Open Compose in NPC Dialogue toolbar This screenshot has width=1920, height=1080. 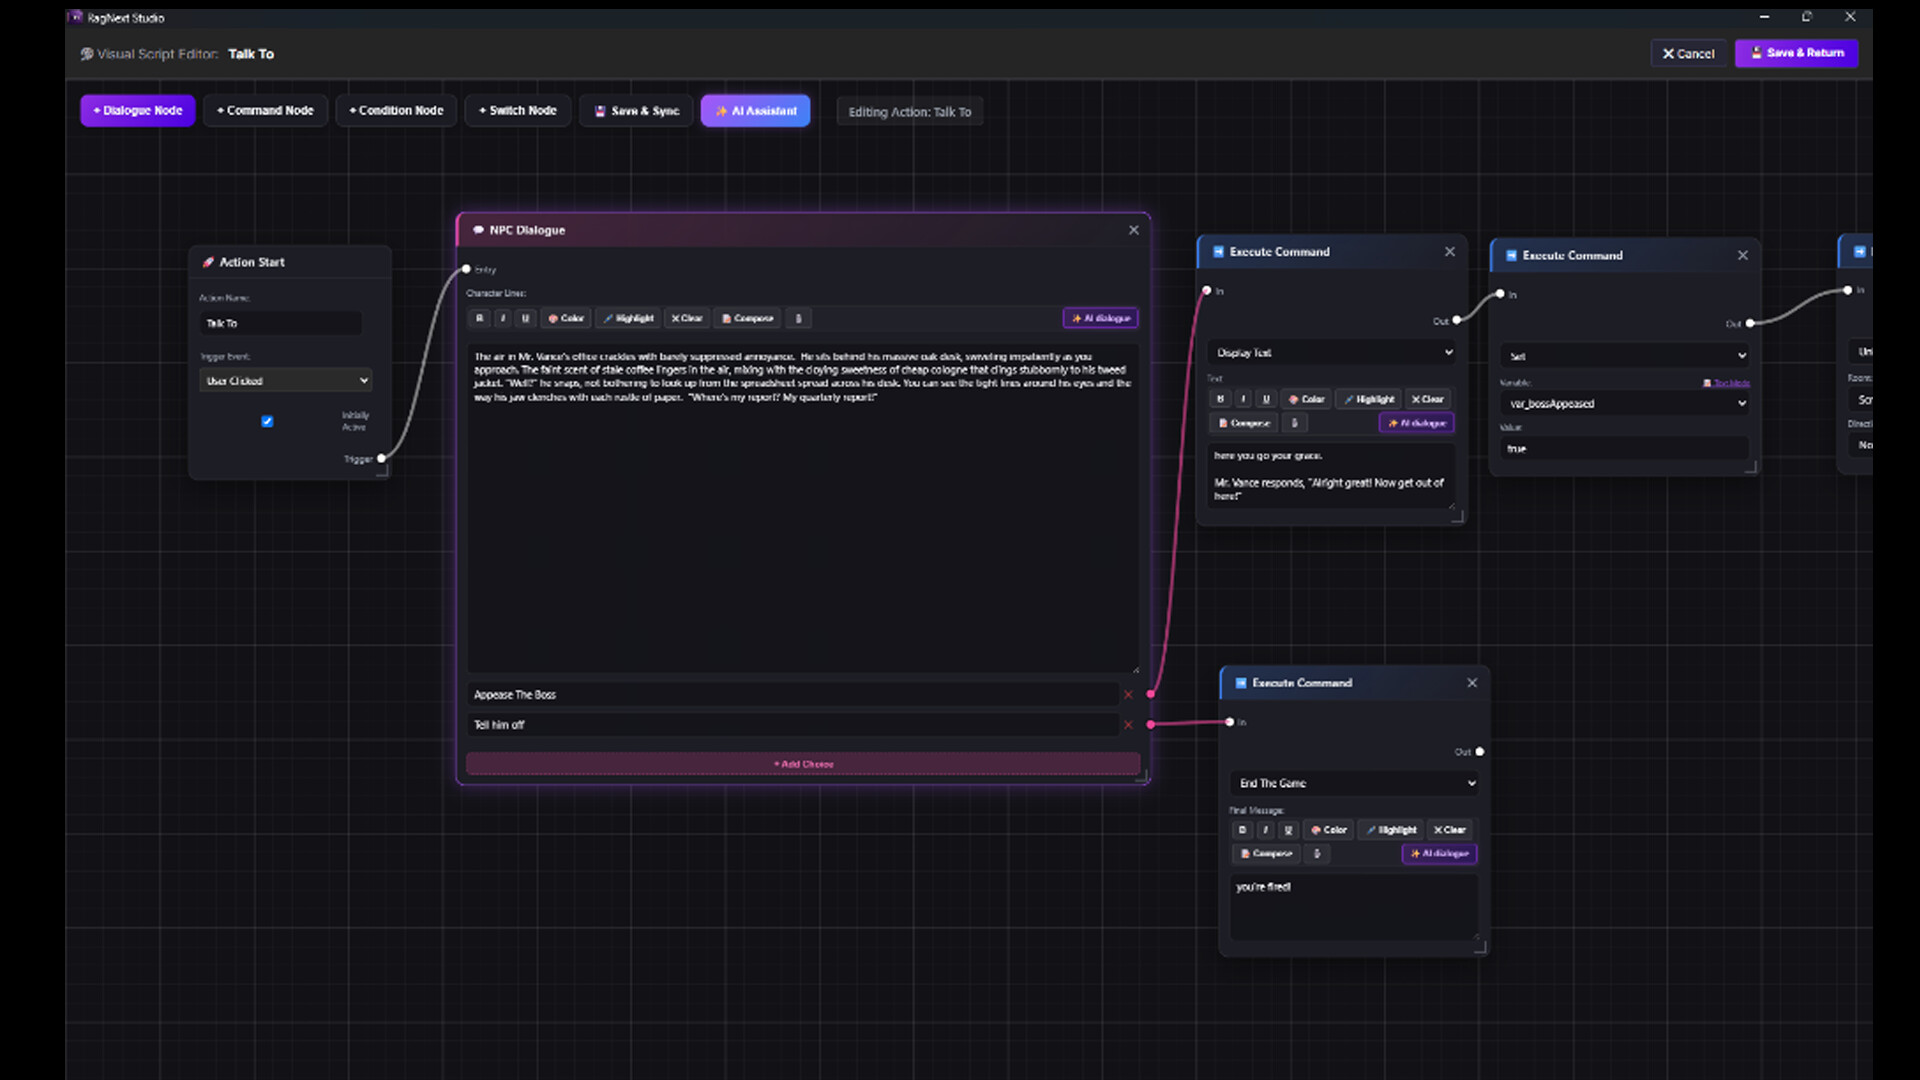748,318
